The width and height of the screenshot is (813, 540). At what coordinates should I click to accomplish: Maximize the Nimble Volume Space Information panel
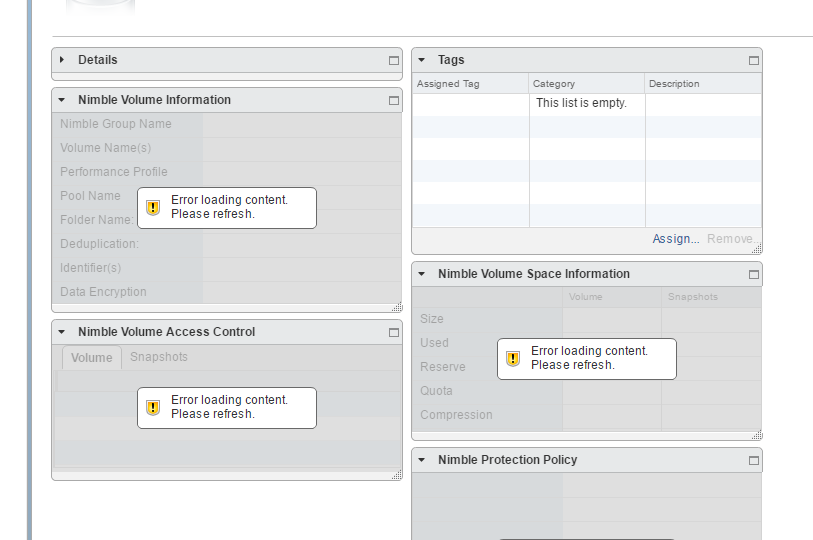pos(753,274)
